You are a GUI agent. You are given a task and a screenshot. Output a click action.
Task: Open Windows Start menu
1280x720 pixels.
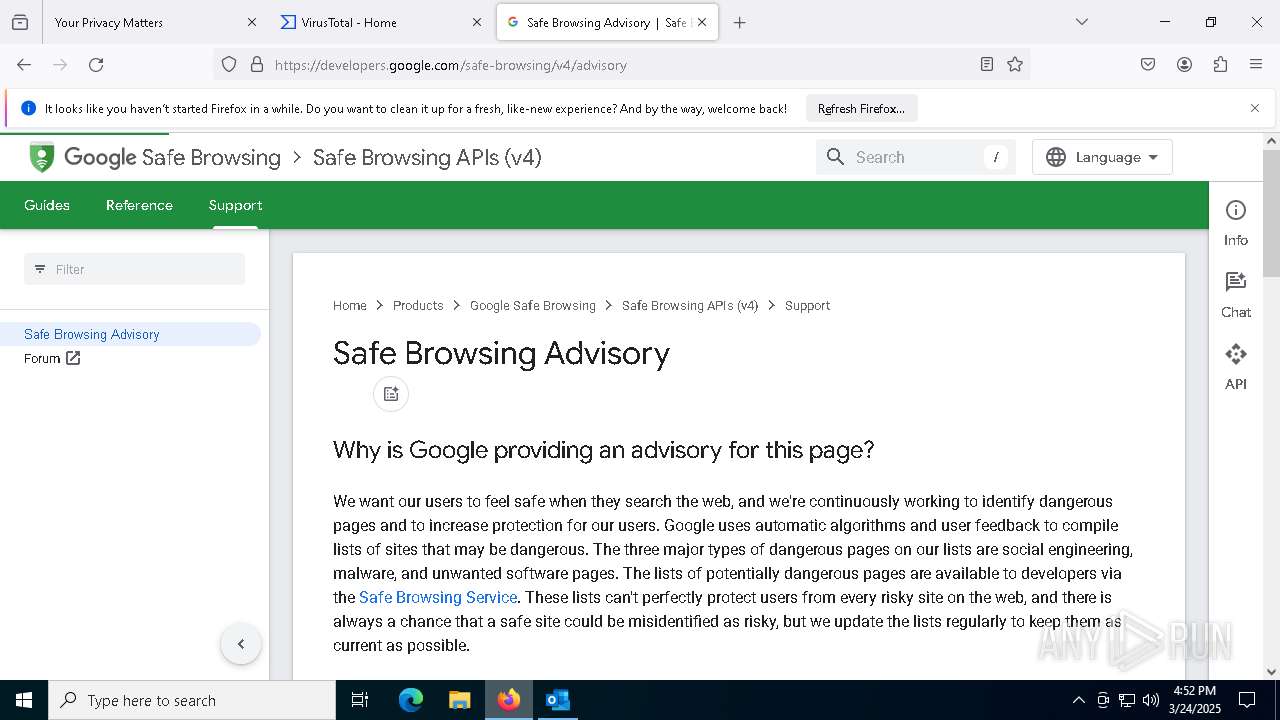(24, 700)
